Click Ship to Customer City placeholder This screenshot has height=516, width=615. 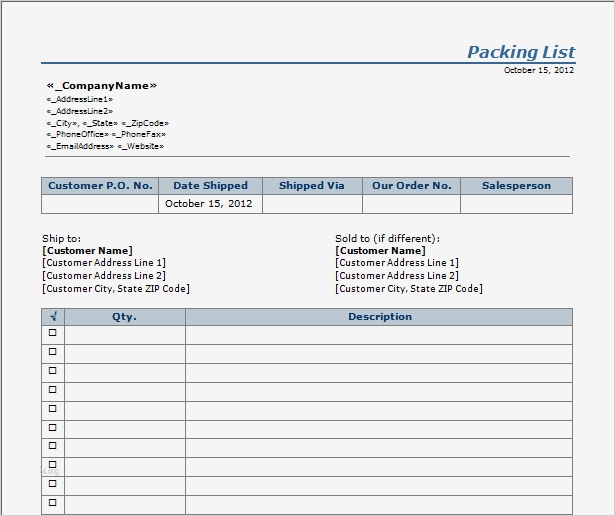click(116, 289)
